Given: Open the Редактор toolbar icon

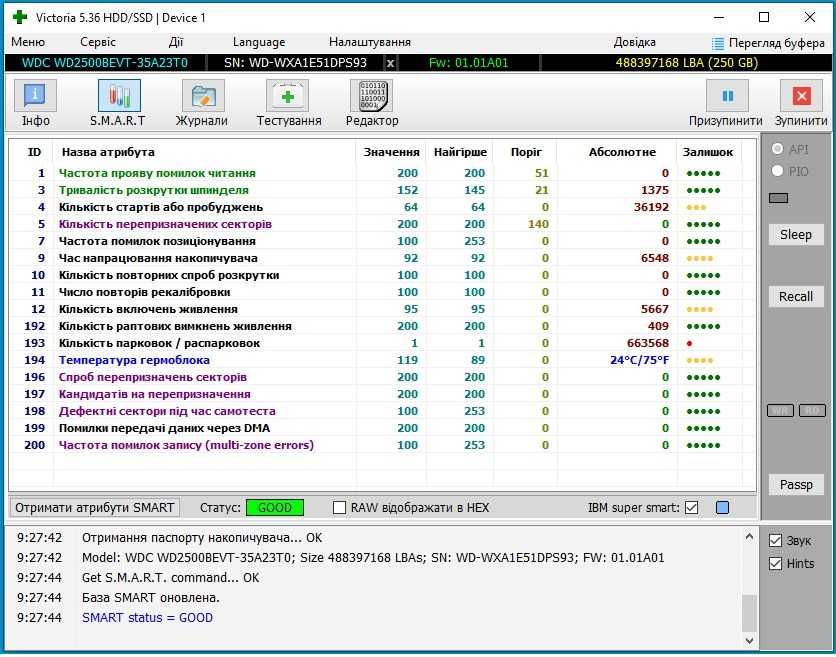Looking at the screenshot, I should pos(371,97).
